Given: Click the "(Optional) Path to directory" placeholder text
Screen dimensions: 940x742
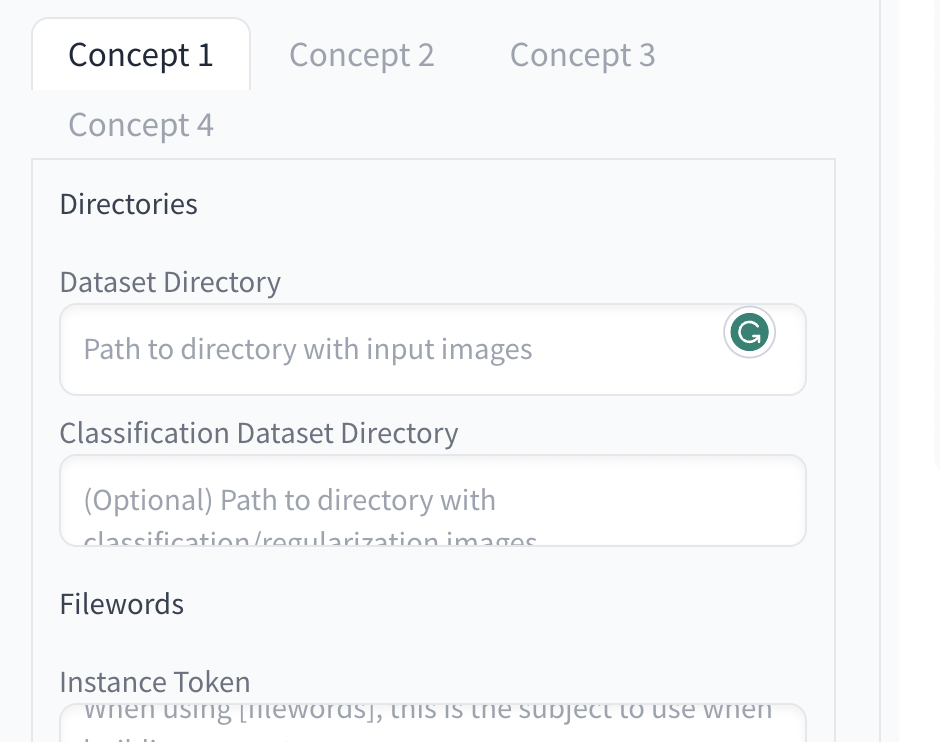Looking at the screenshot, I should [x=290, y=500].
